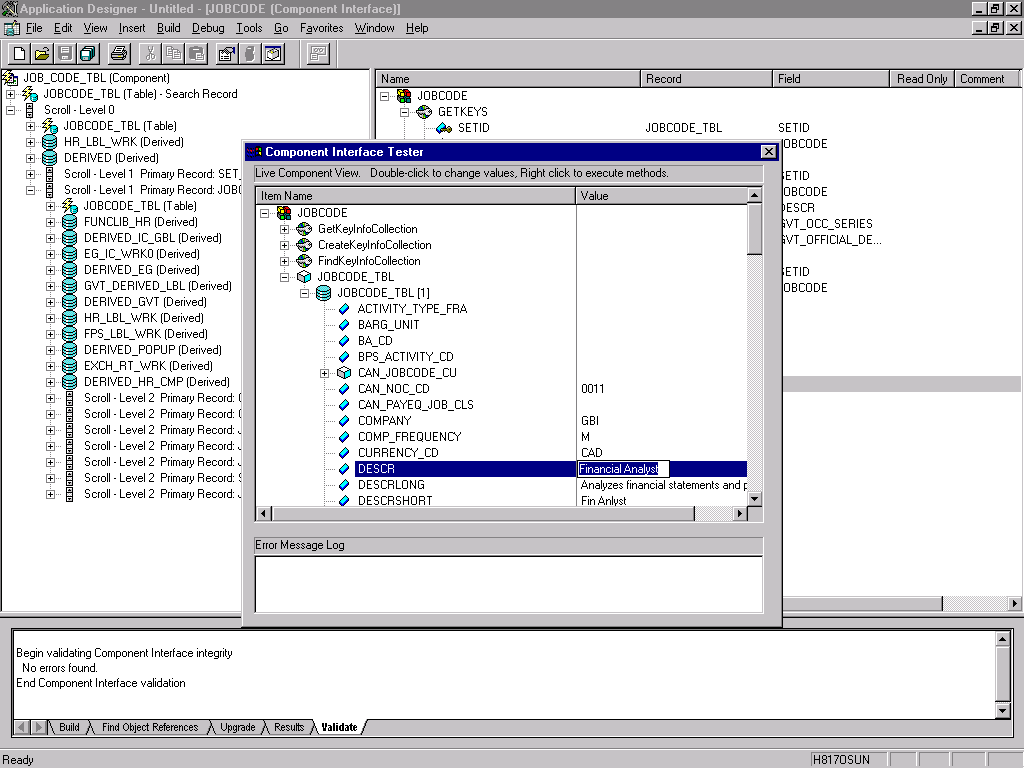Click the New document toolbar icon
This screenshot has height=768, width=1024.
[19, 54]
